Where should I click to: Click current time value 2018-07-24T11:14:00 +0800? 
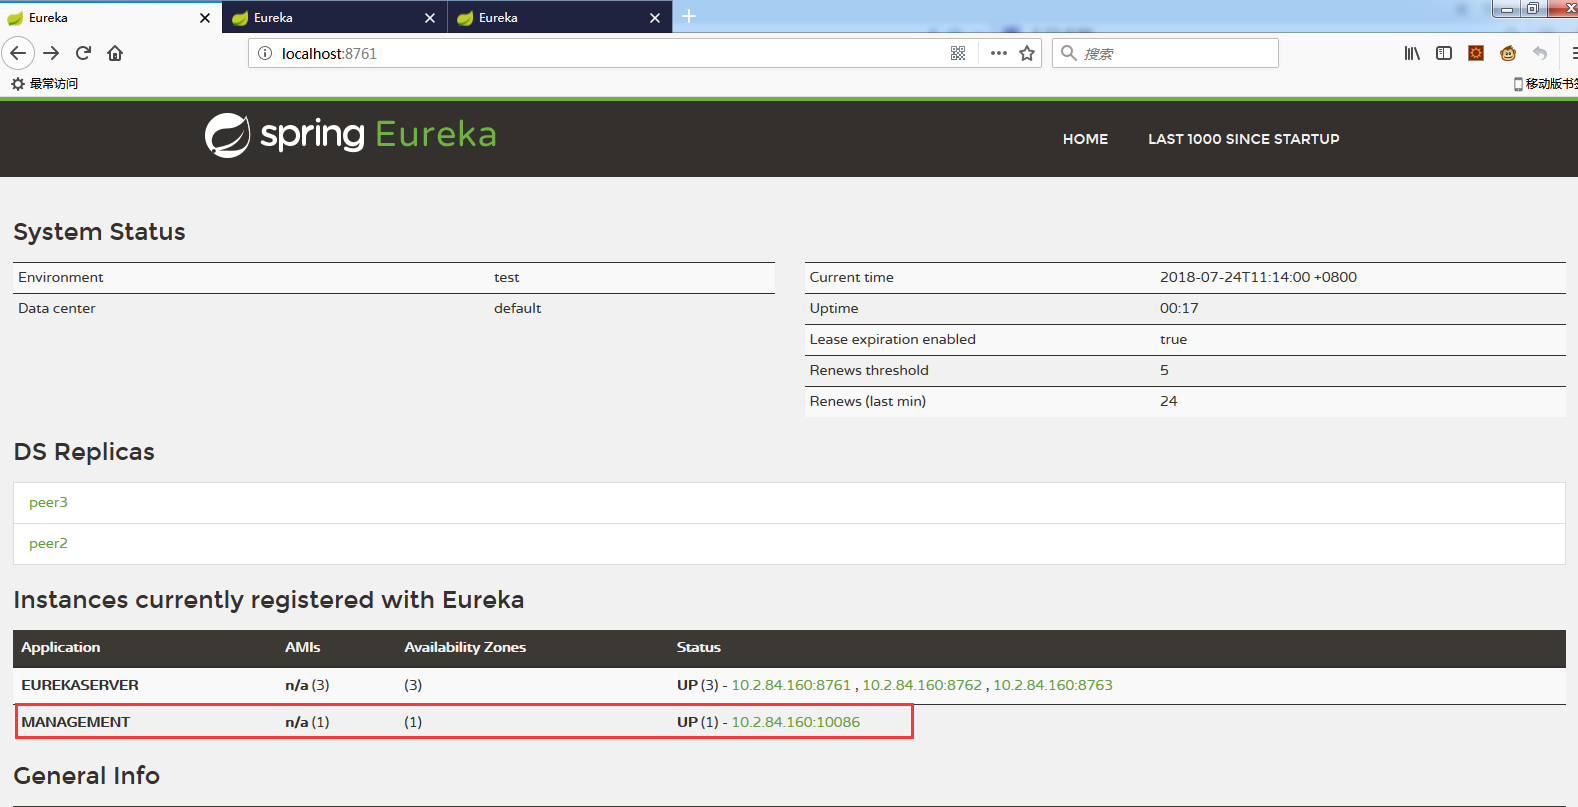point(1258,277)
